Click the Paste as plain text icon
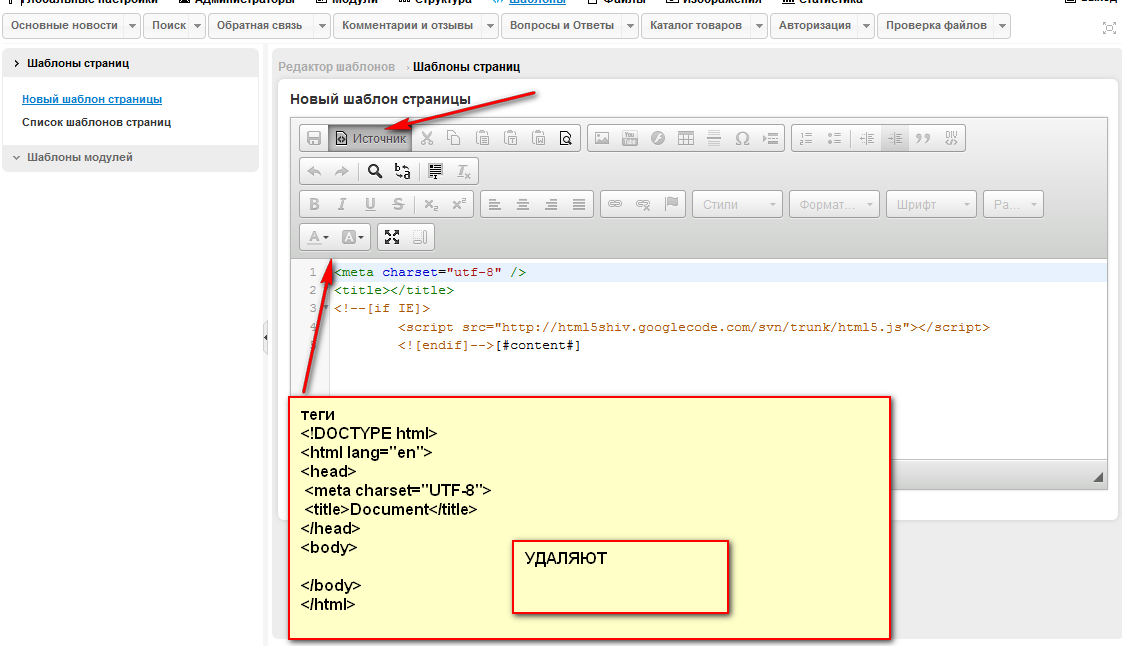Image resolution: width=1122 pixels, height=646 pixels. 510,138
